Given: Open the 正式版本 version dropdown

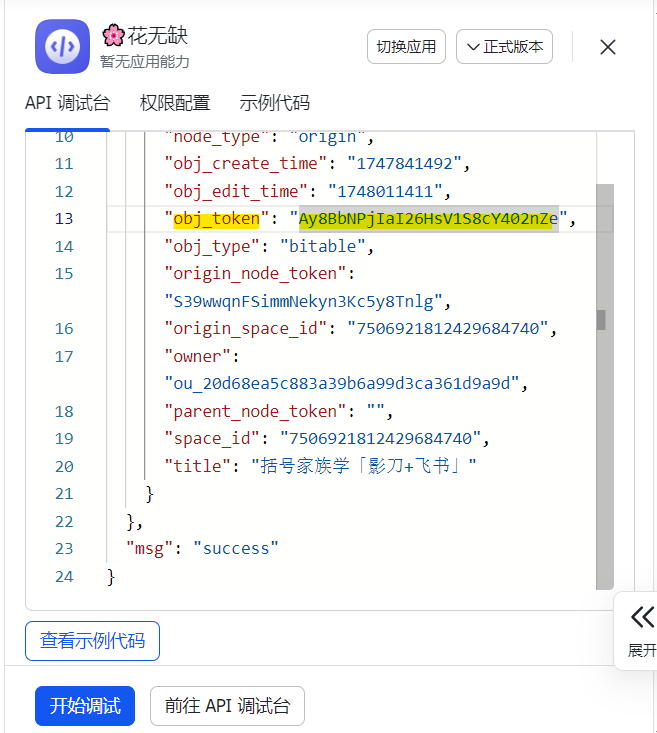Looking at the screenshot, I should [x=504, y=47].
